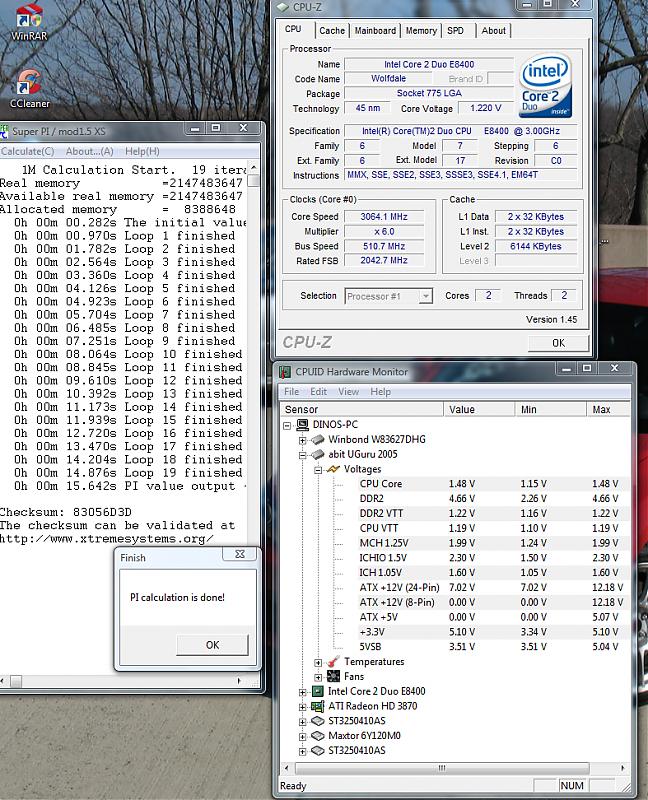Image resolution: width=648 pixels, height=800 pixels.
Task: Switch to the Cache tab in CPU-Z
Action: click(x=332, y=31)
